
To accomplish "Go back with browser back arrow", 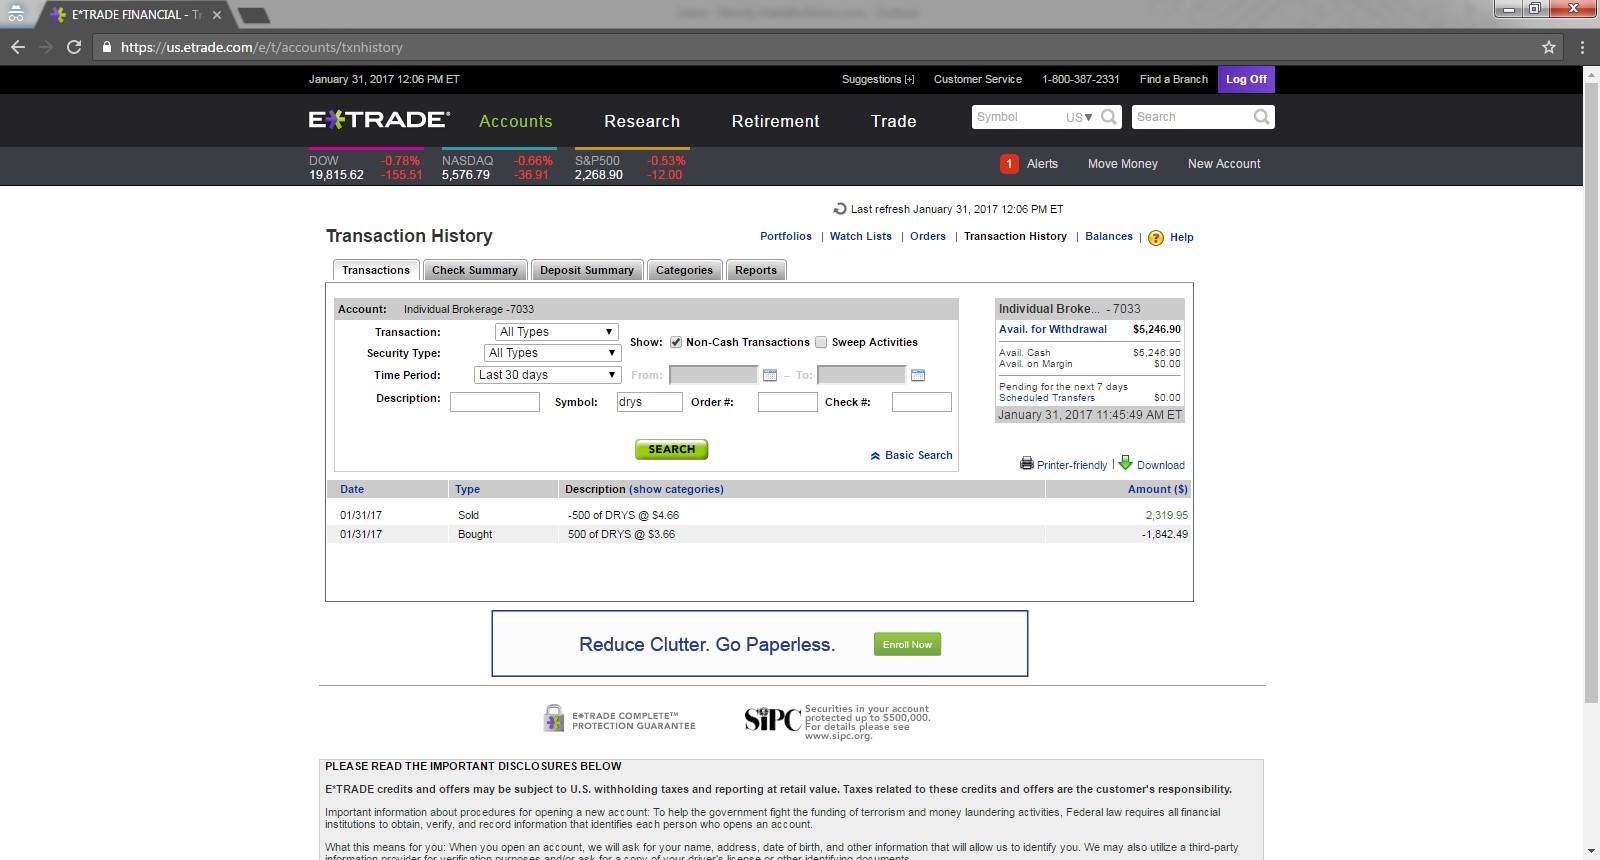I will click(x=18, y=47).
